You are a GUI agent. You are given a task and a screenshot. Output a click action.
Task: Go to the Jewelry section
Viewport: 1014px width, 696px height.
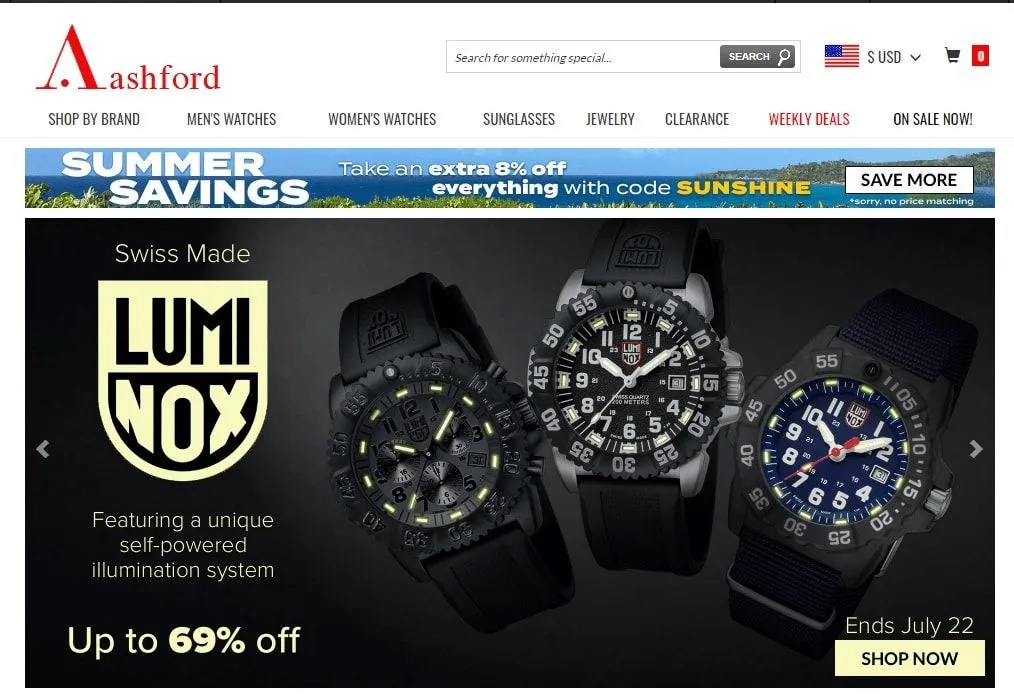click(610, 119)
